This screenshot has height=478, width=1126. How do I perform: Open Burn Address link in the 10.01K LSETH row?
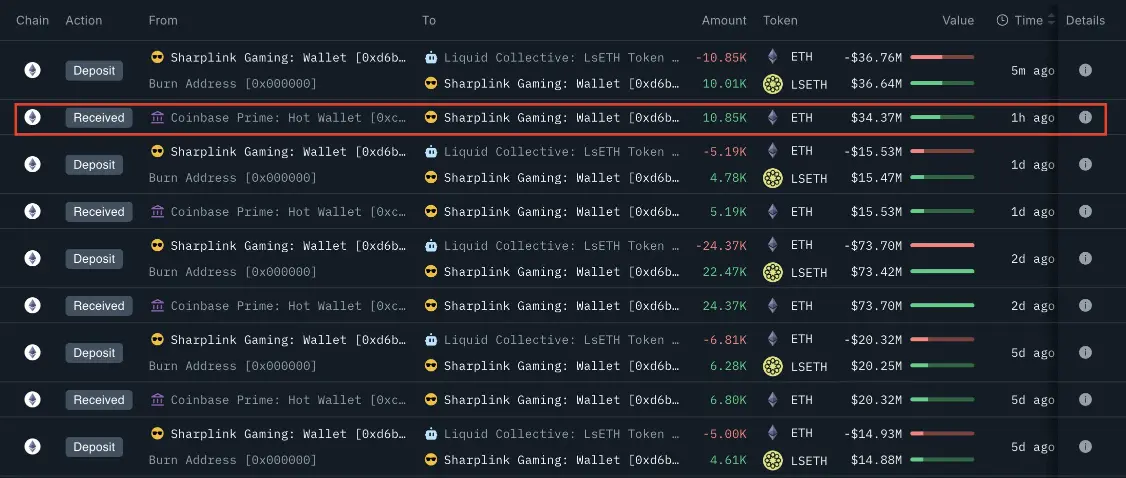pos(232,84)
